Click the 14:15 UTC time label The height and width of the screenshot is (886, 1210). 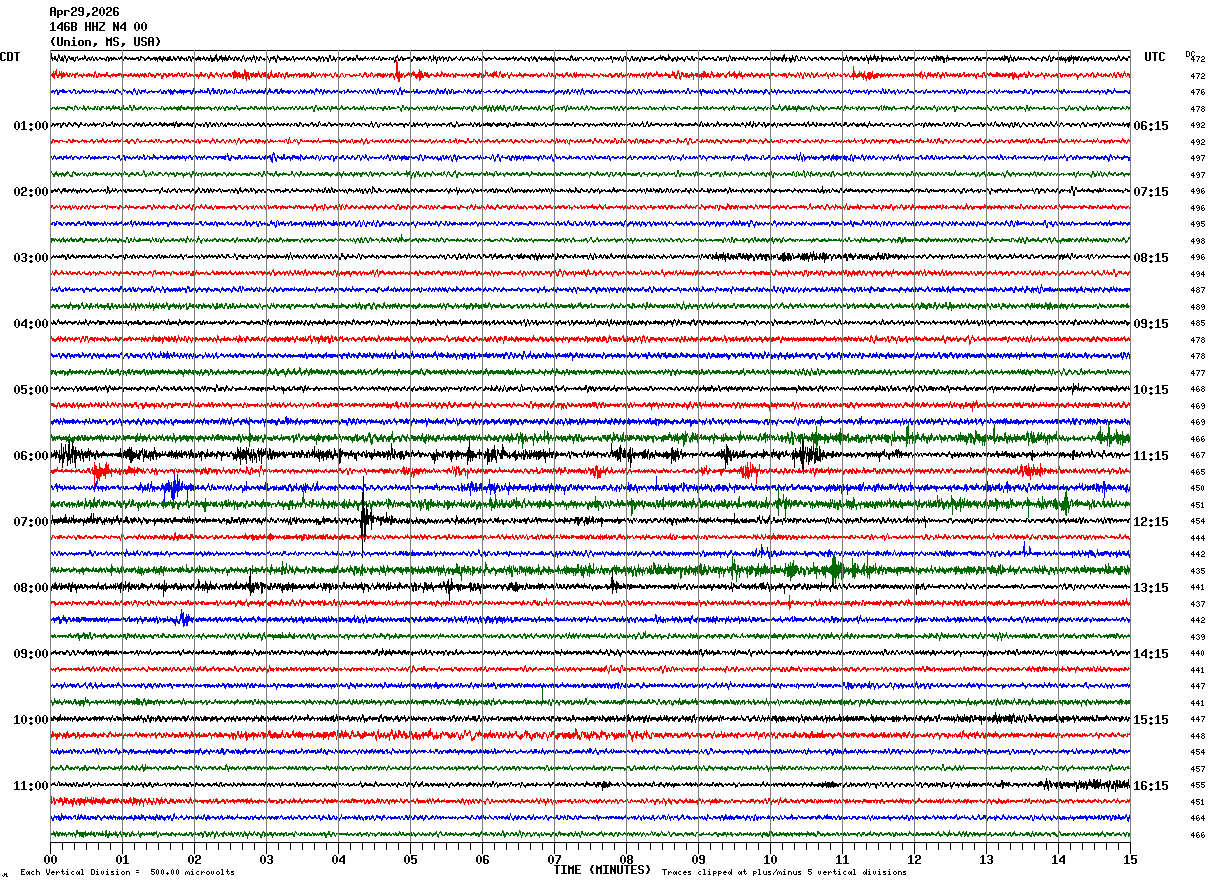[x=1151, y=654]
